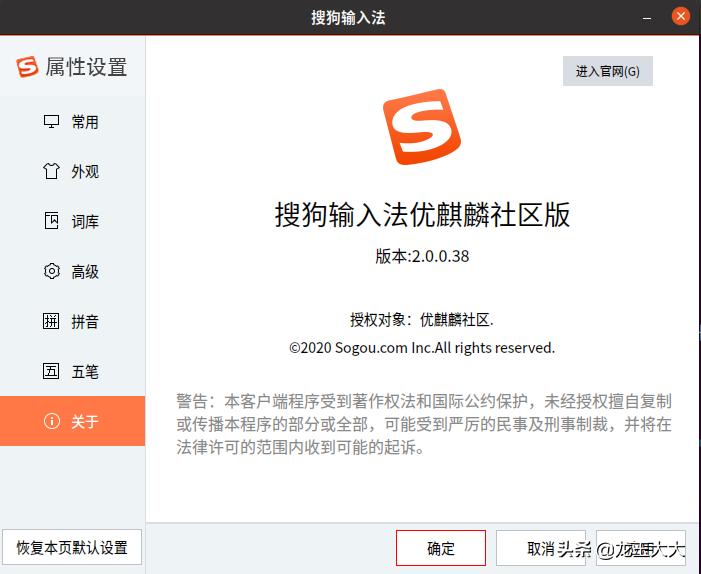Click the shirt icon beside 外观
This screenshot has width=701, height=574.
(x=51, y=171)
